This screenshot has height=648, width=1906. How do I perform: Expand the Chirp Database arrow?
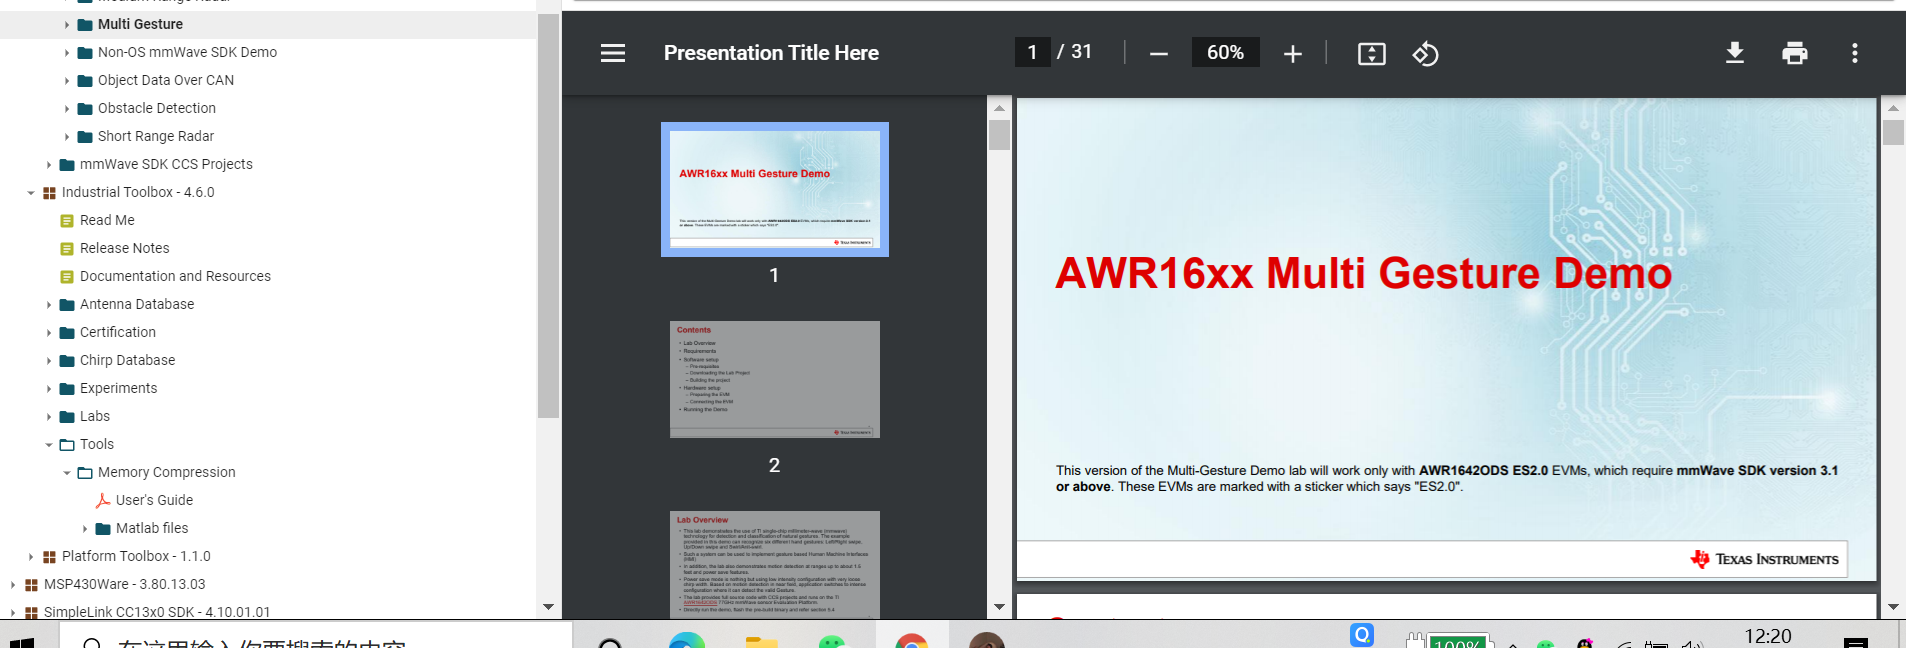pyautogui.click(x=49, y=361)
